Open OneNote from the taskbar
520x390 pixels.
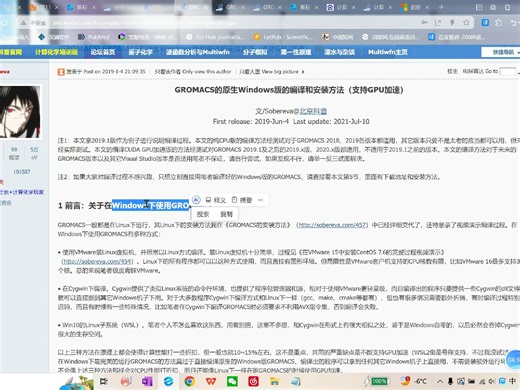pos(147,381)
